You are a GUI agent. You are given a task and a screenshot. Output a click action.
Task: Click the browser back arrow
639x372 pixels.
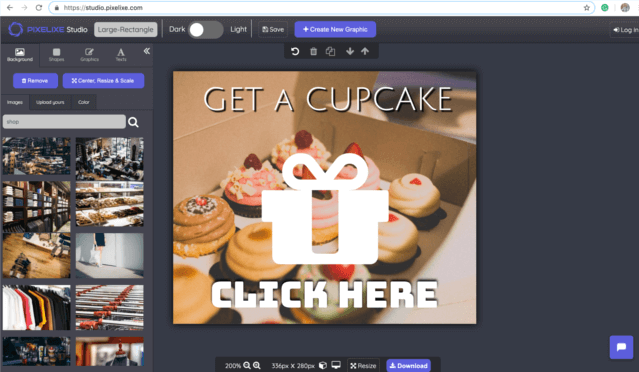coord(10,7)
